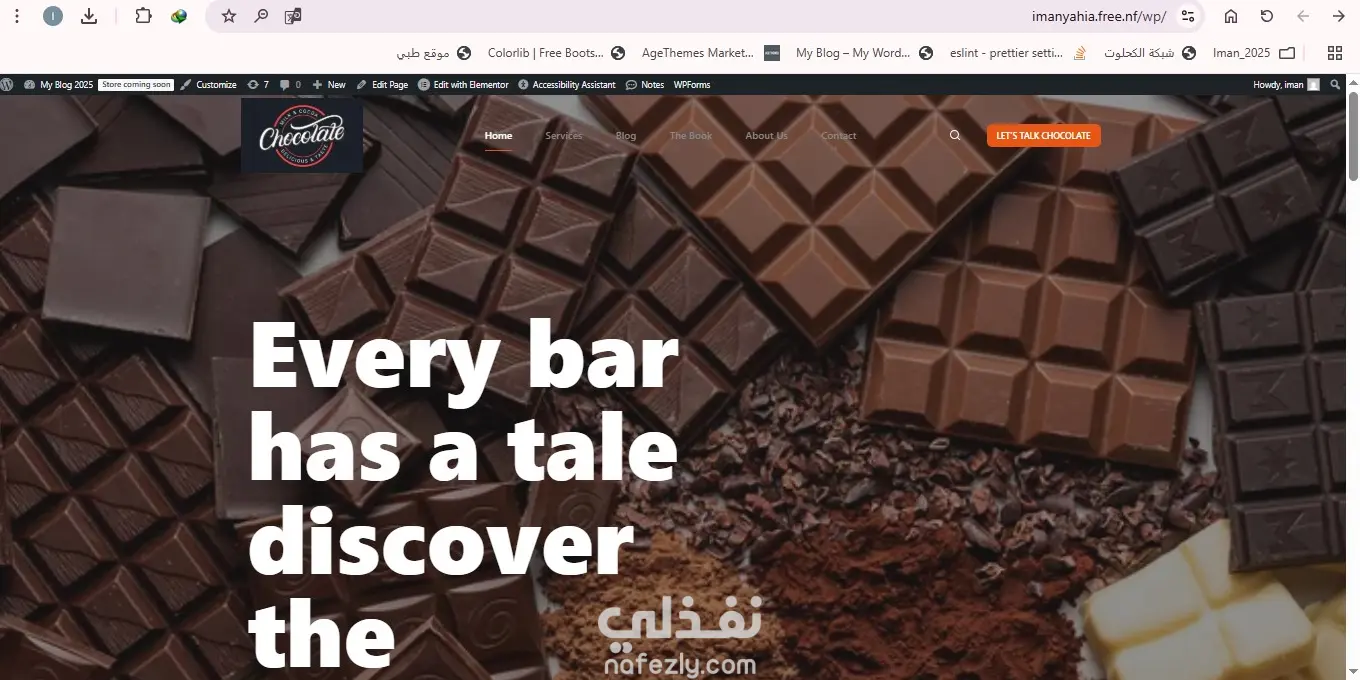Bookmark this page with the star icon
The image size is (1360, 680).
[x=229, y=16]
